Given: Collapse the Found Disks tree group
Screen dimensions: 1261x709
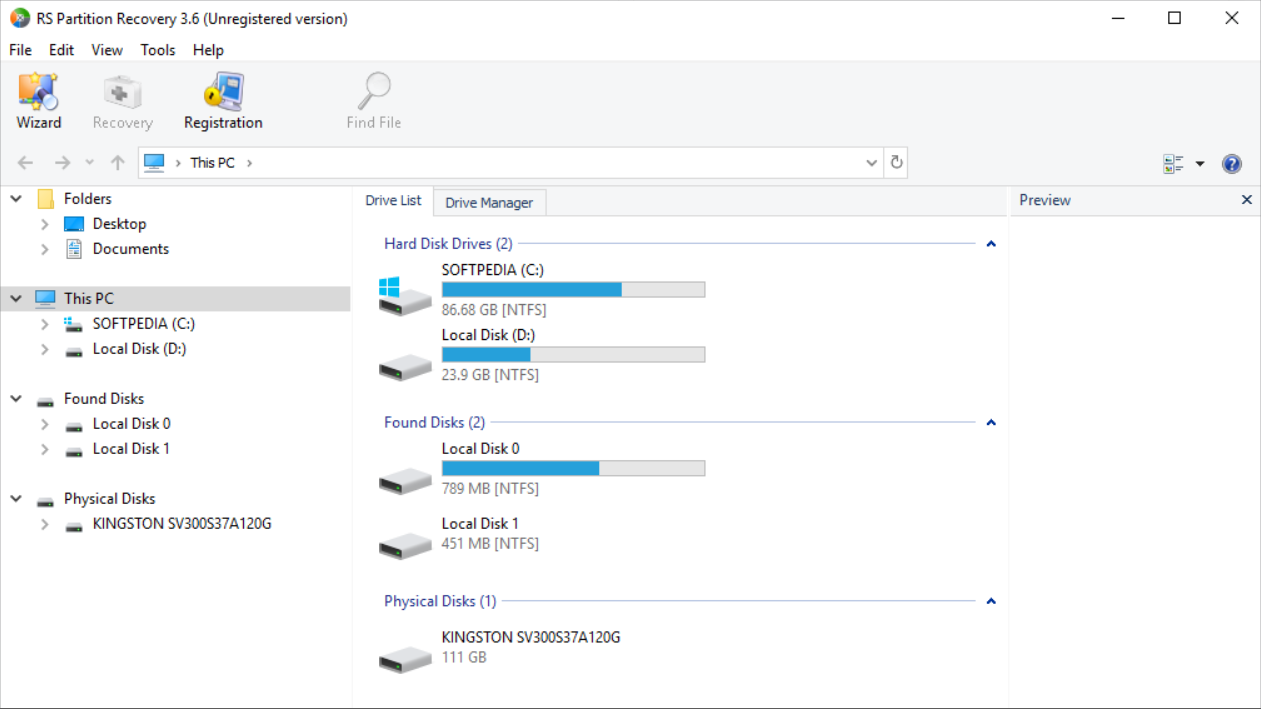Looking at the screenshot, I should (x=16, y=398).
